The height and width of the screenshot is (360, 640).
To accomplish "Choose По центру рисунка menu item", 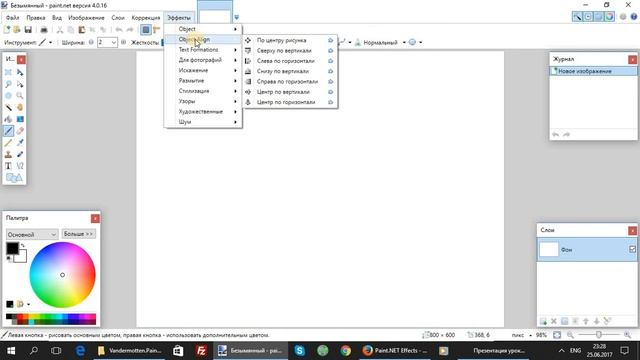I will [x=290, y=40].
